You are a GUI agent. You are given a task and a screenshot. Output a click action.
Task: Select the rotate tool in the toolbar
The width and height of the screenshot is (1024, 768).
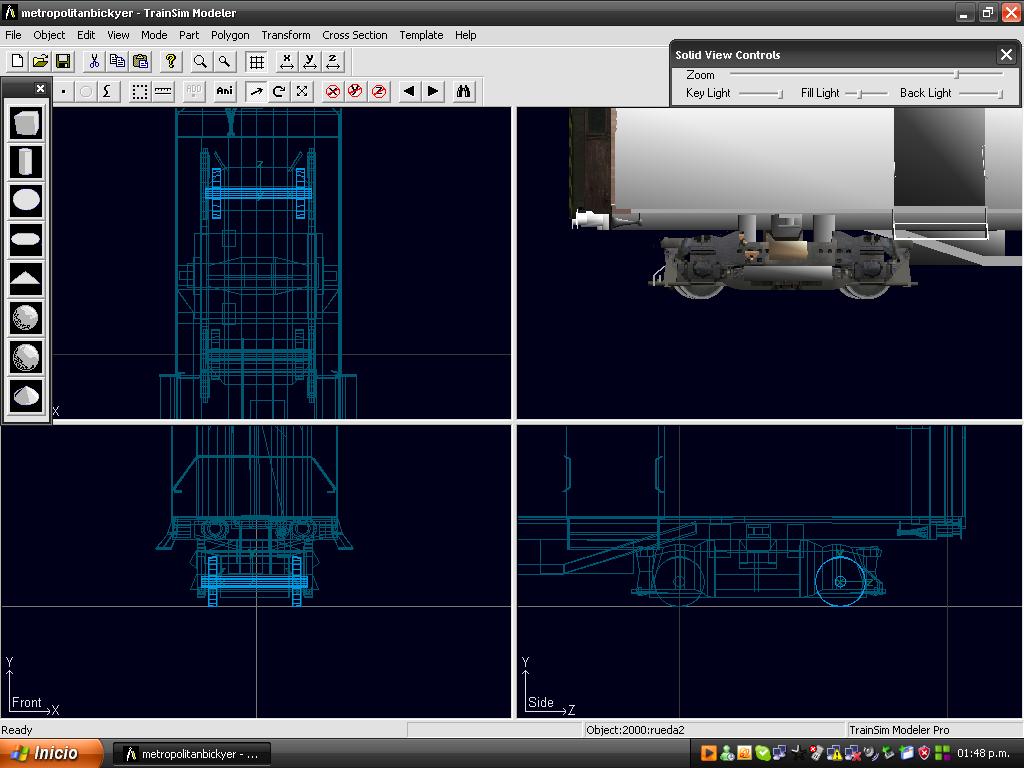(279, 91)
